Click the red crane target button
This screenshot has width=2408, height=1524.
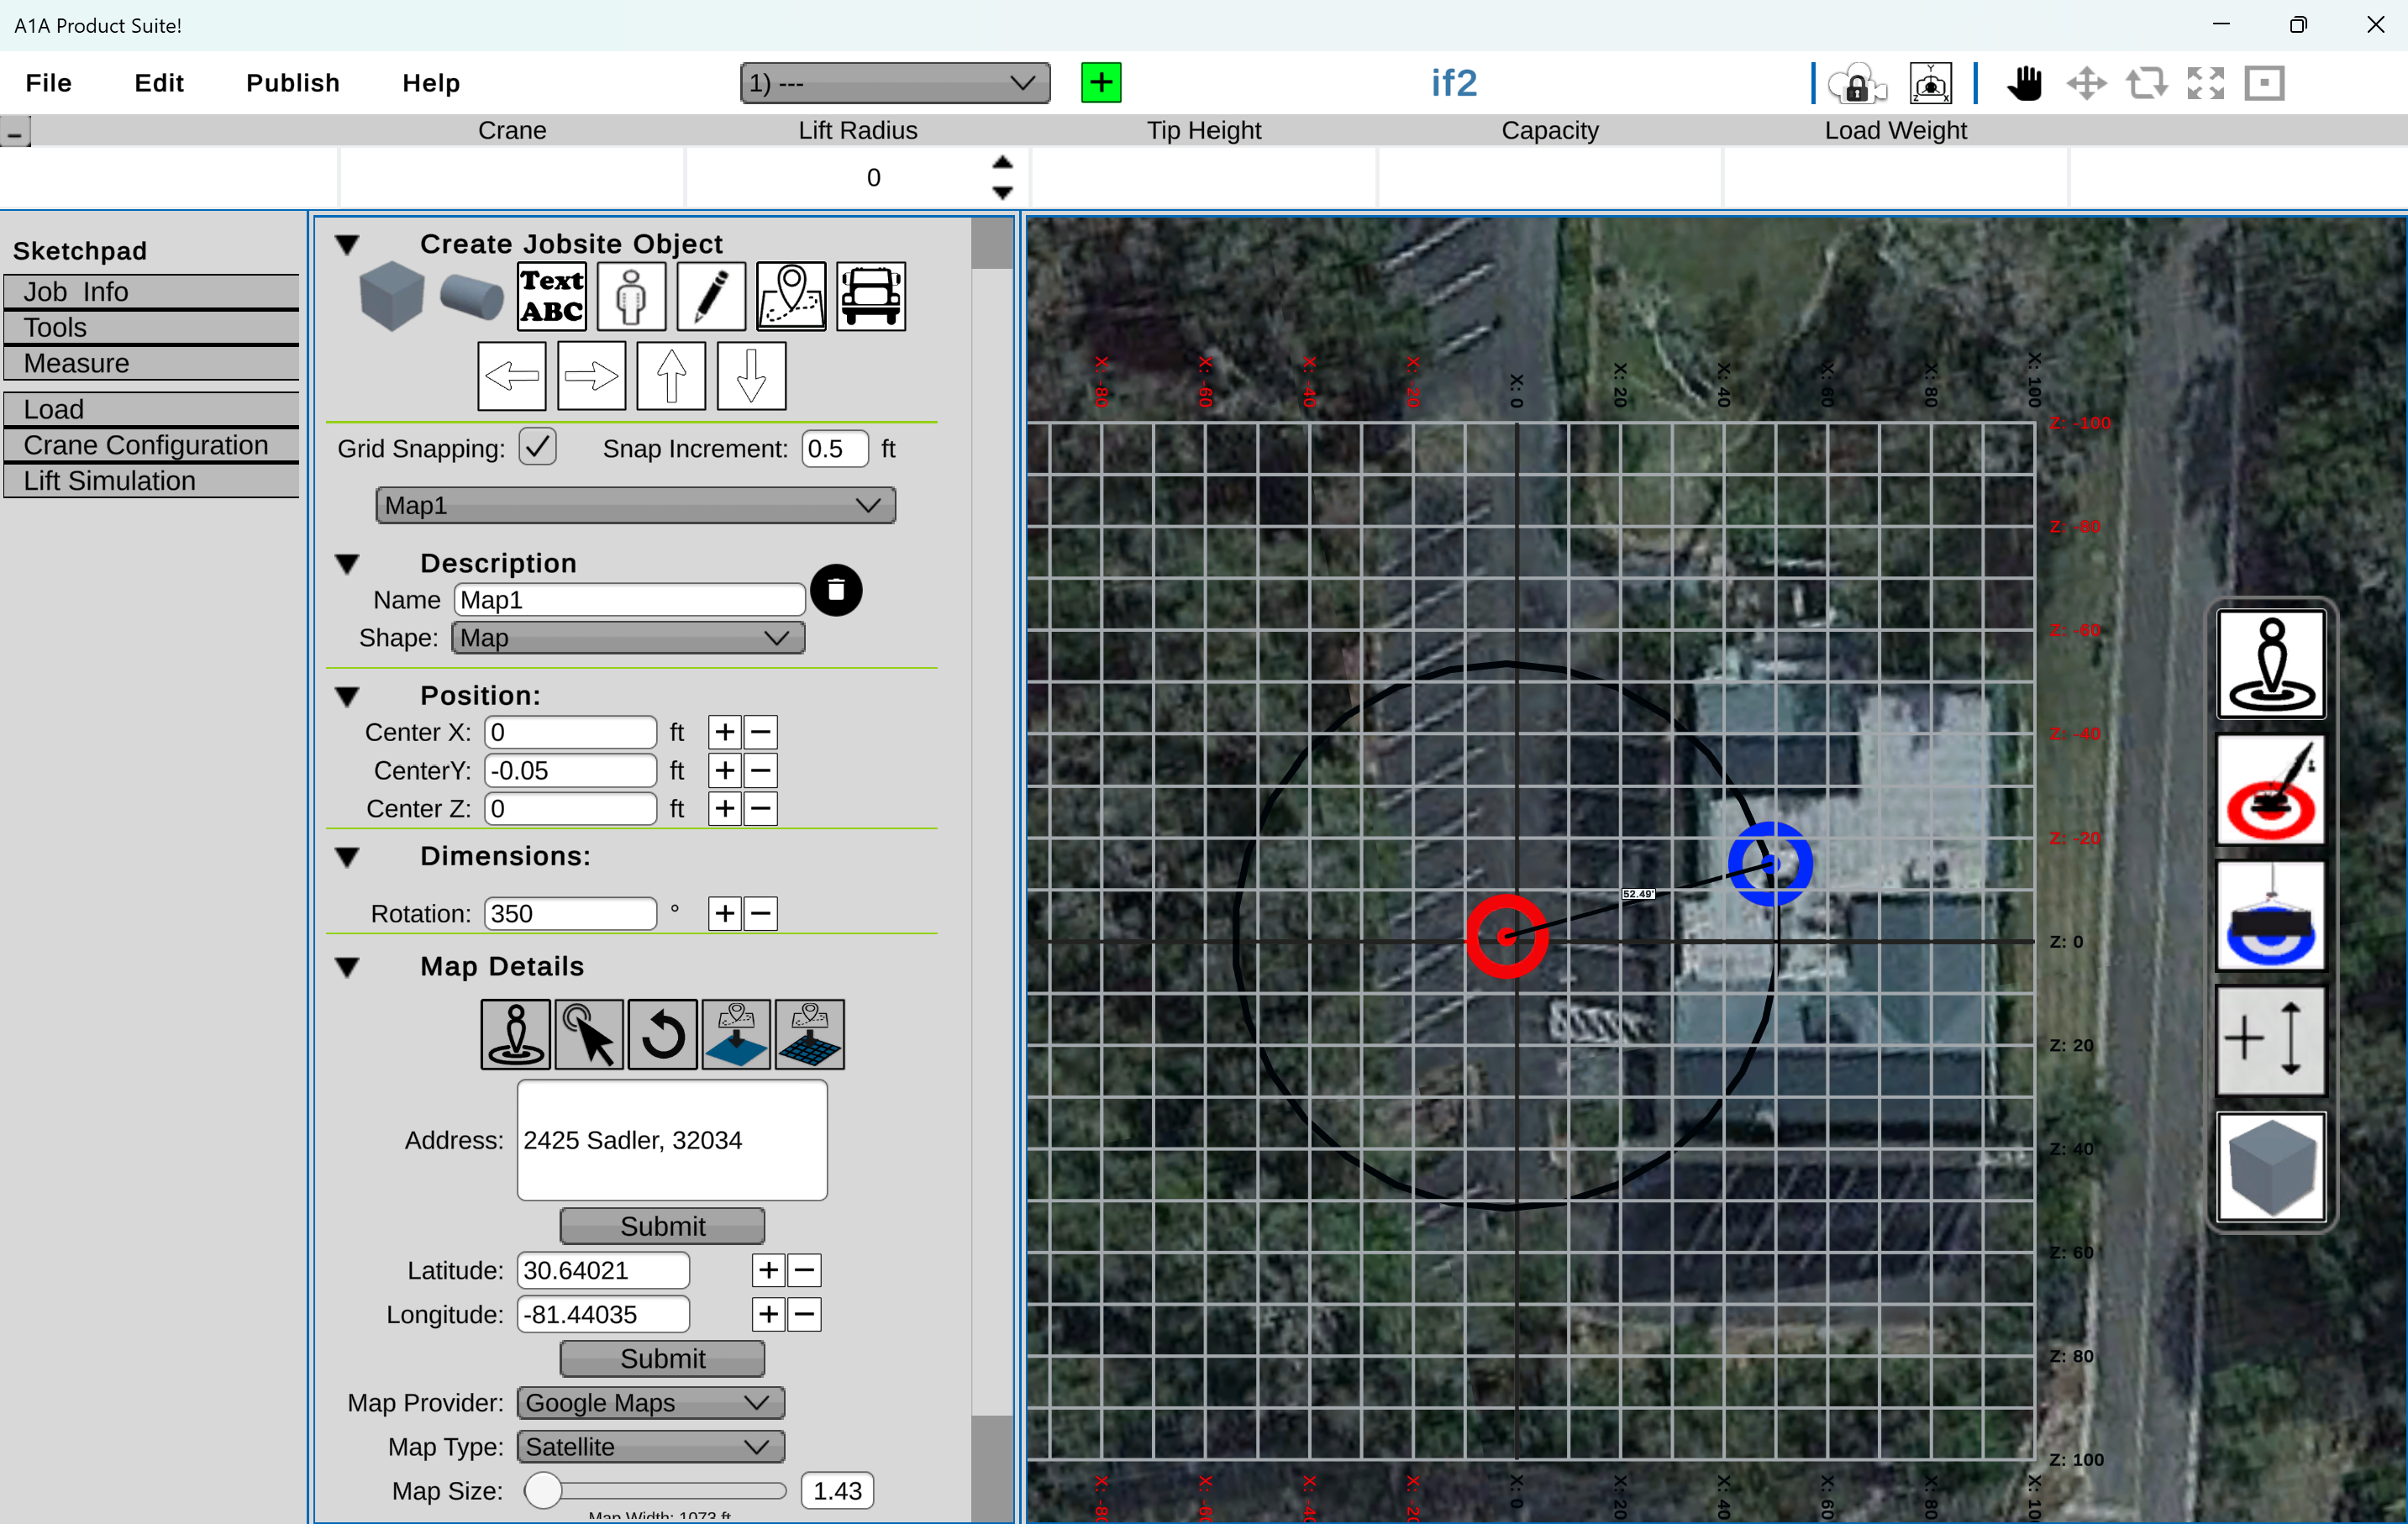click(x=2271, y=790)
